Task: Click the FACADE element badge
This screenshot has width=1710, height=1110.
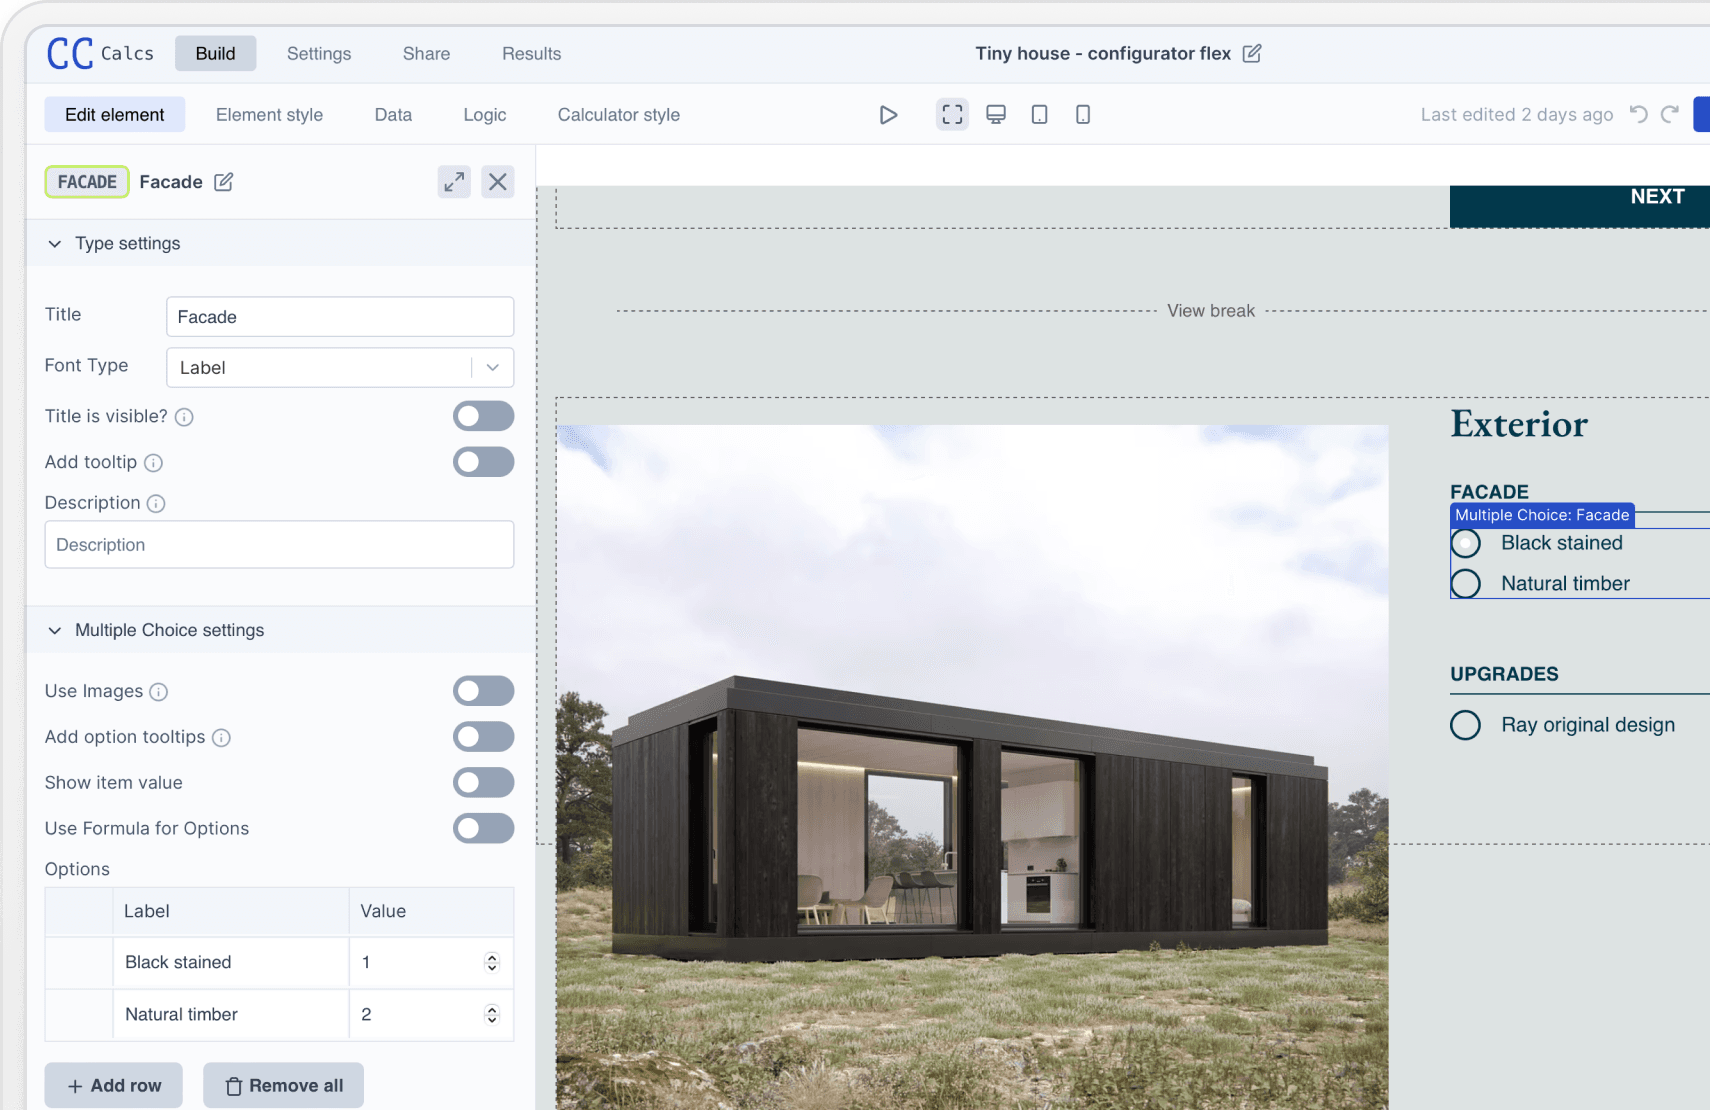Action: click(87, 182)
